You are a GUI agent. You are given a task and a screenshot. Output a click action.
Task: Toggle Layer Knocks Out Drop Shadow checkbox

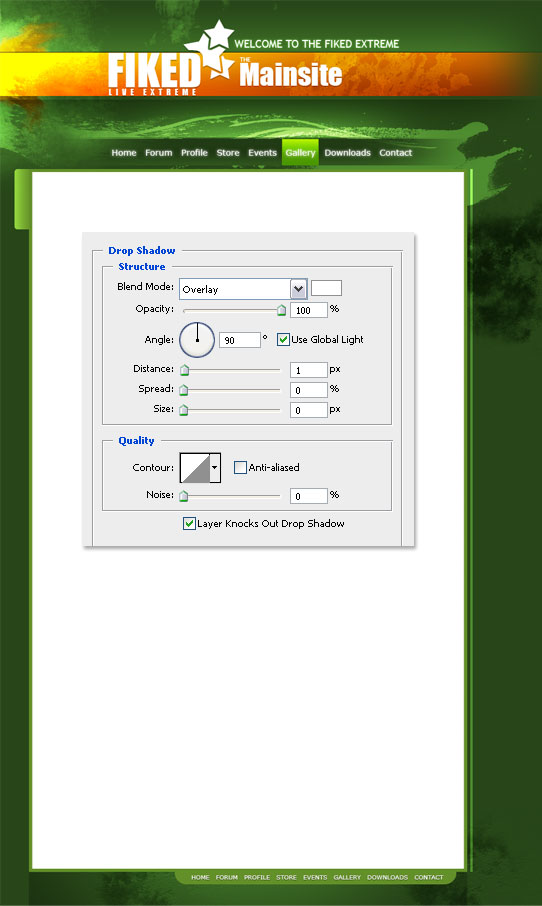[x=189, y=523]
